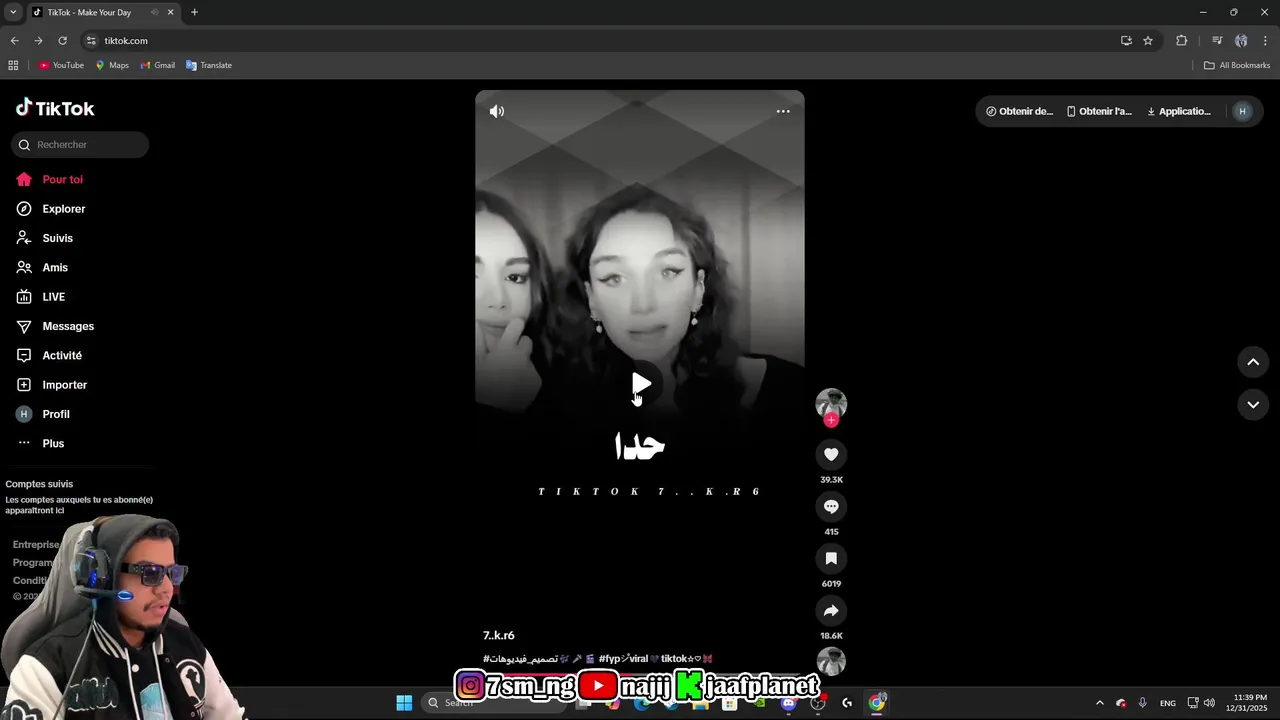The image size is (1280, 720).
Task: Open the spinning sound disc thumbnail
Action: point(831,661)
